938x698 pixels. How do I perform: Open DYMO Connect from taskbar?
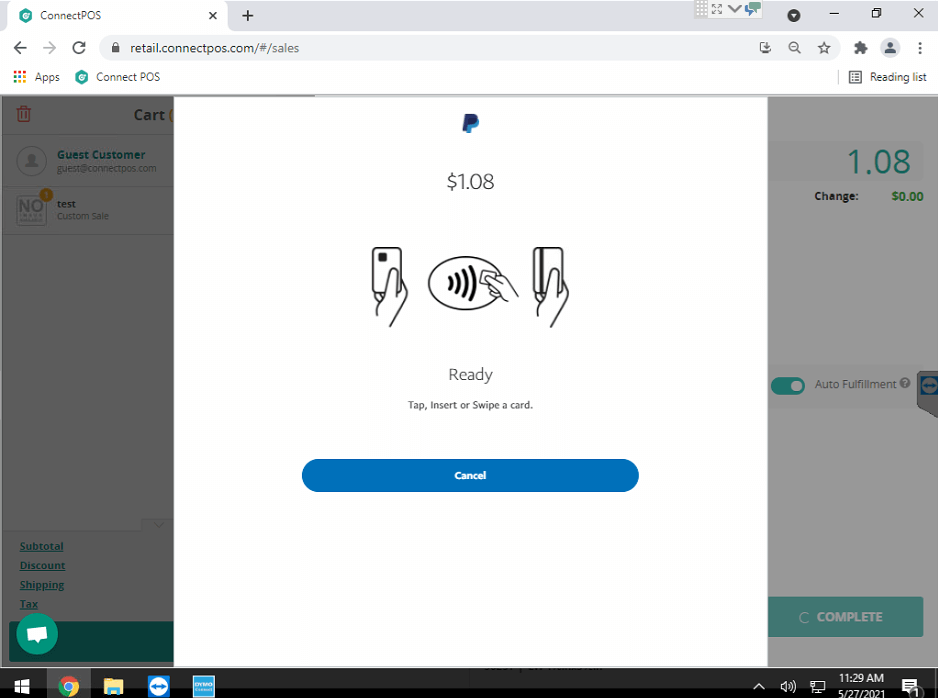pyautogui.click(x=204, y=686)
